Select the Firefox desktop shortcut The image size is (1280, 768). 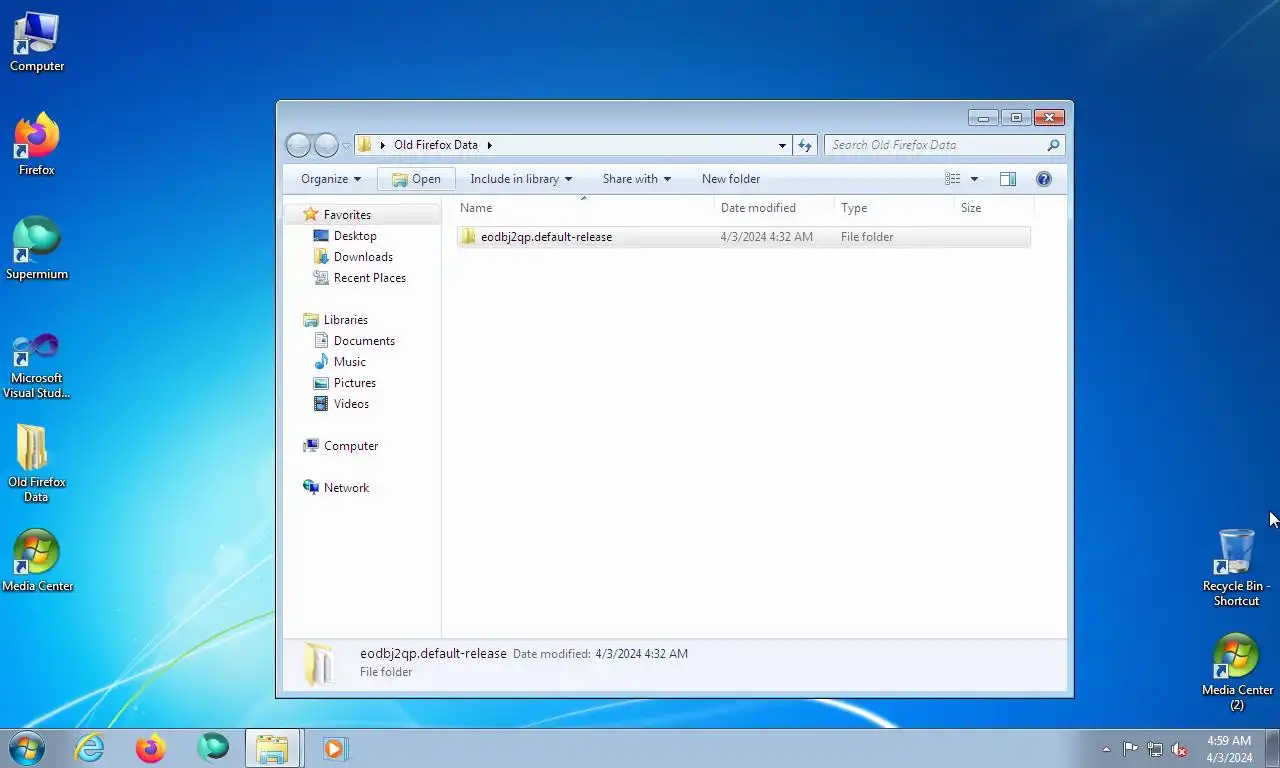point(37,145)
